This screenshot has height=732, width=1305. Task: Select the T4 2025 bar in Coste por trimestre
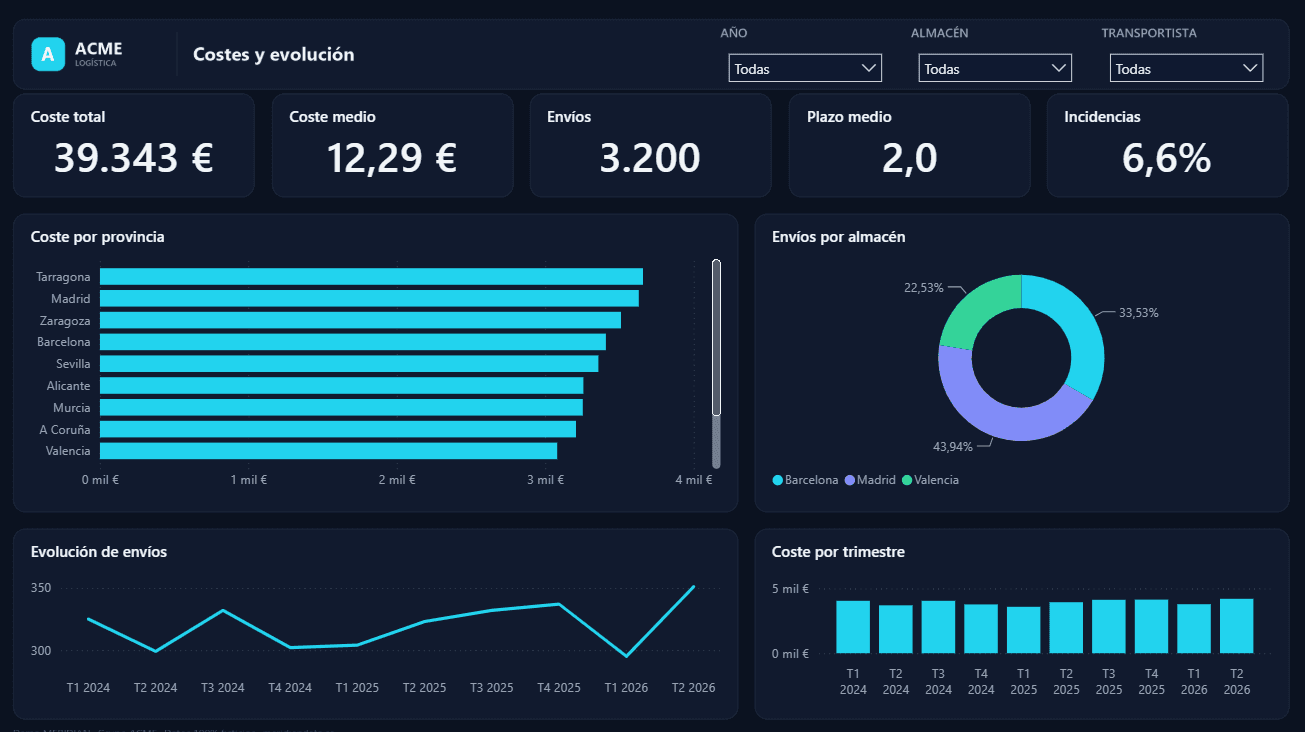[1151, 626]
